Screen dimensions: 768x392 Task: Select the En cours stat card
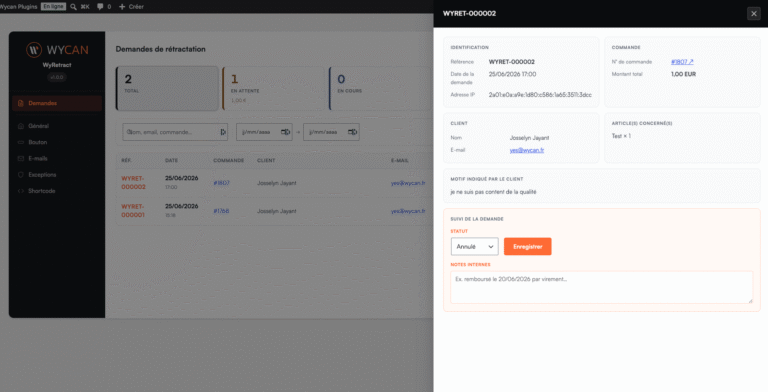pyautogui.click(x=380, y=89)
